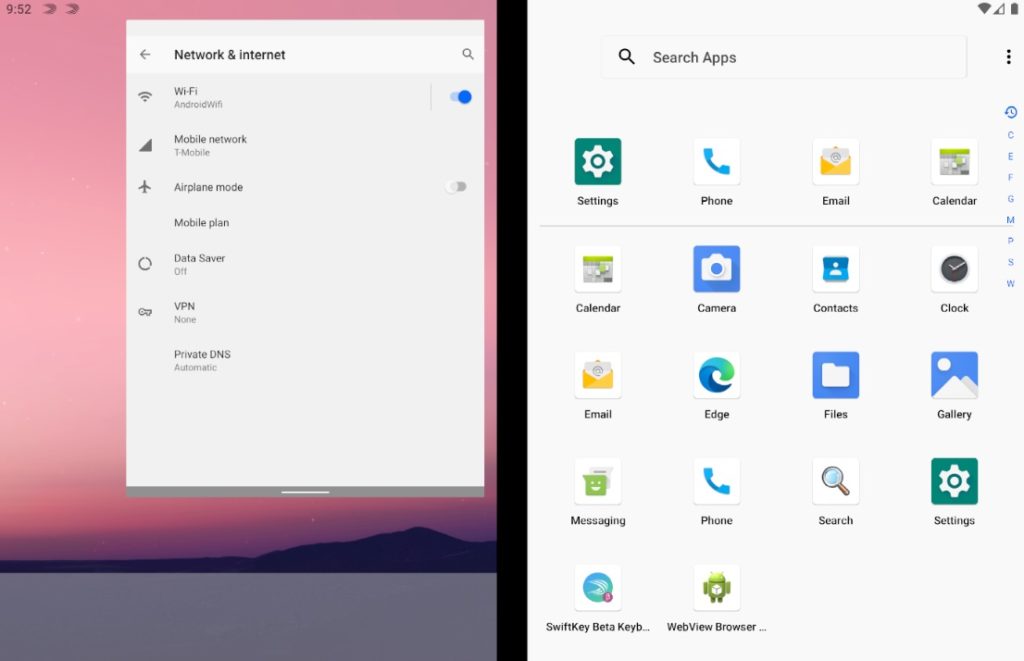Launch SwiftKey Beta Keyboard
Image resolution: width=1024 pixels, height=661 pixels.
coord(597,588)
